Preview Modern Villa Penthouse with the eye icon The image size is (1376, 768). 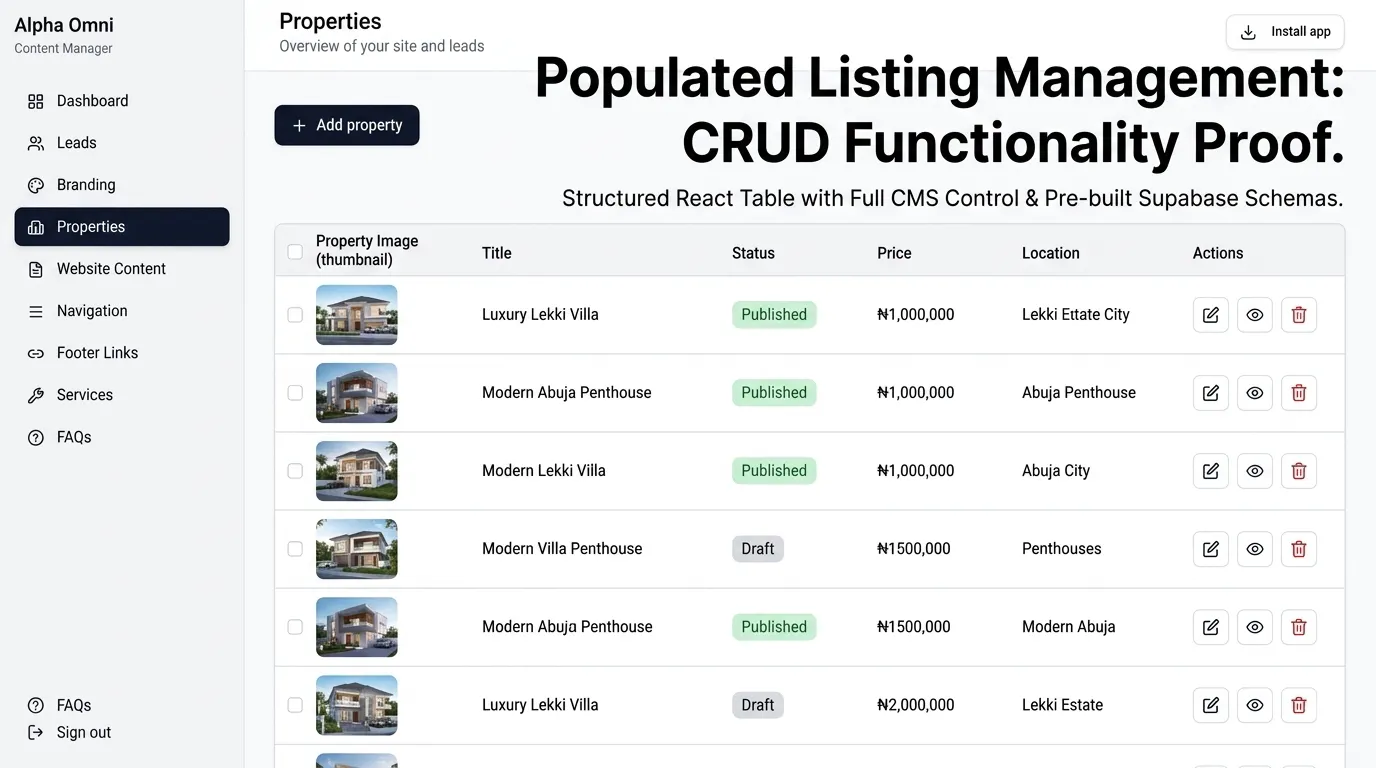1255,549
